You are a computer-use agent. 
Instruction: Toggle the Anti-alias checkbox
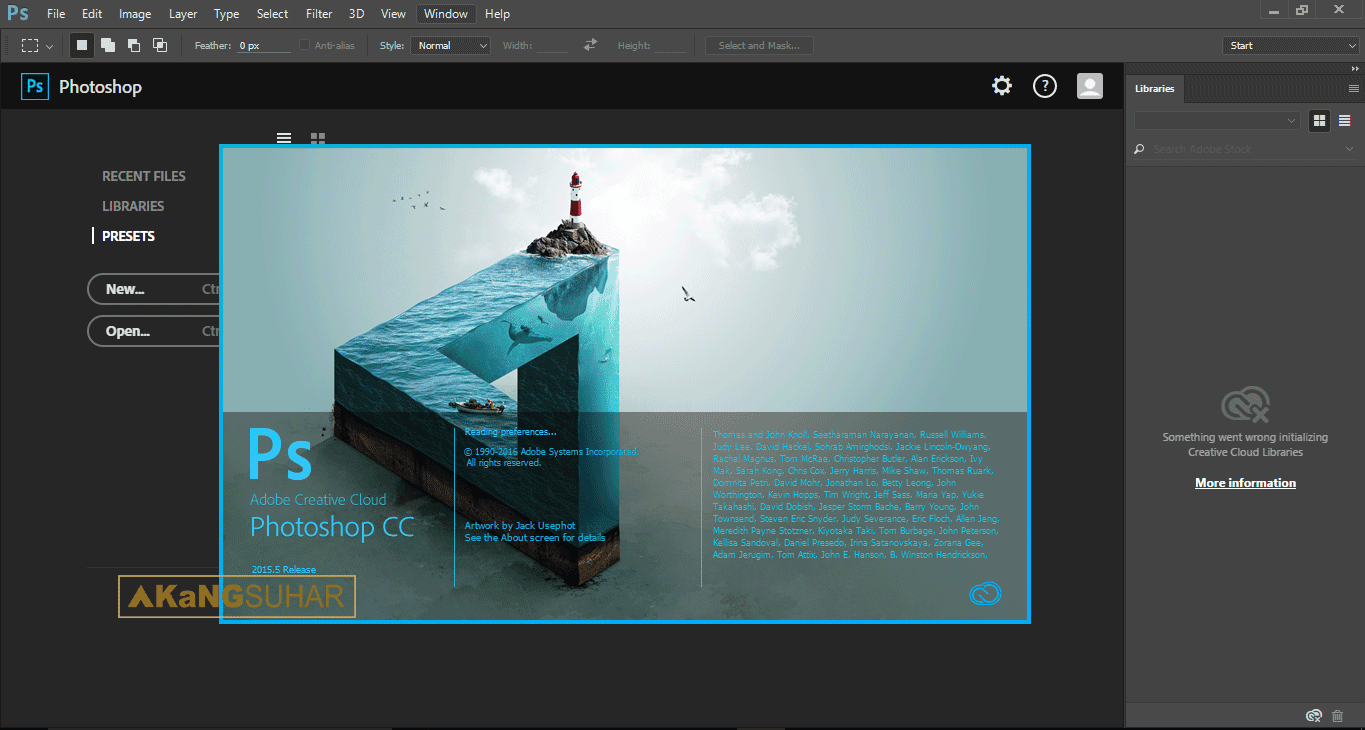point(306,45)
